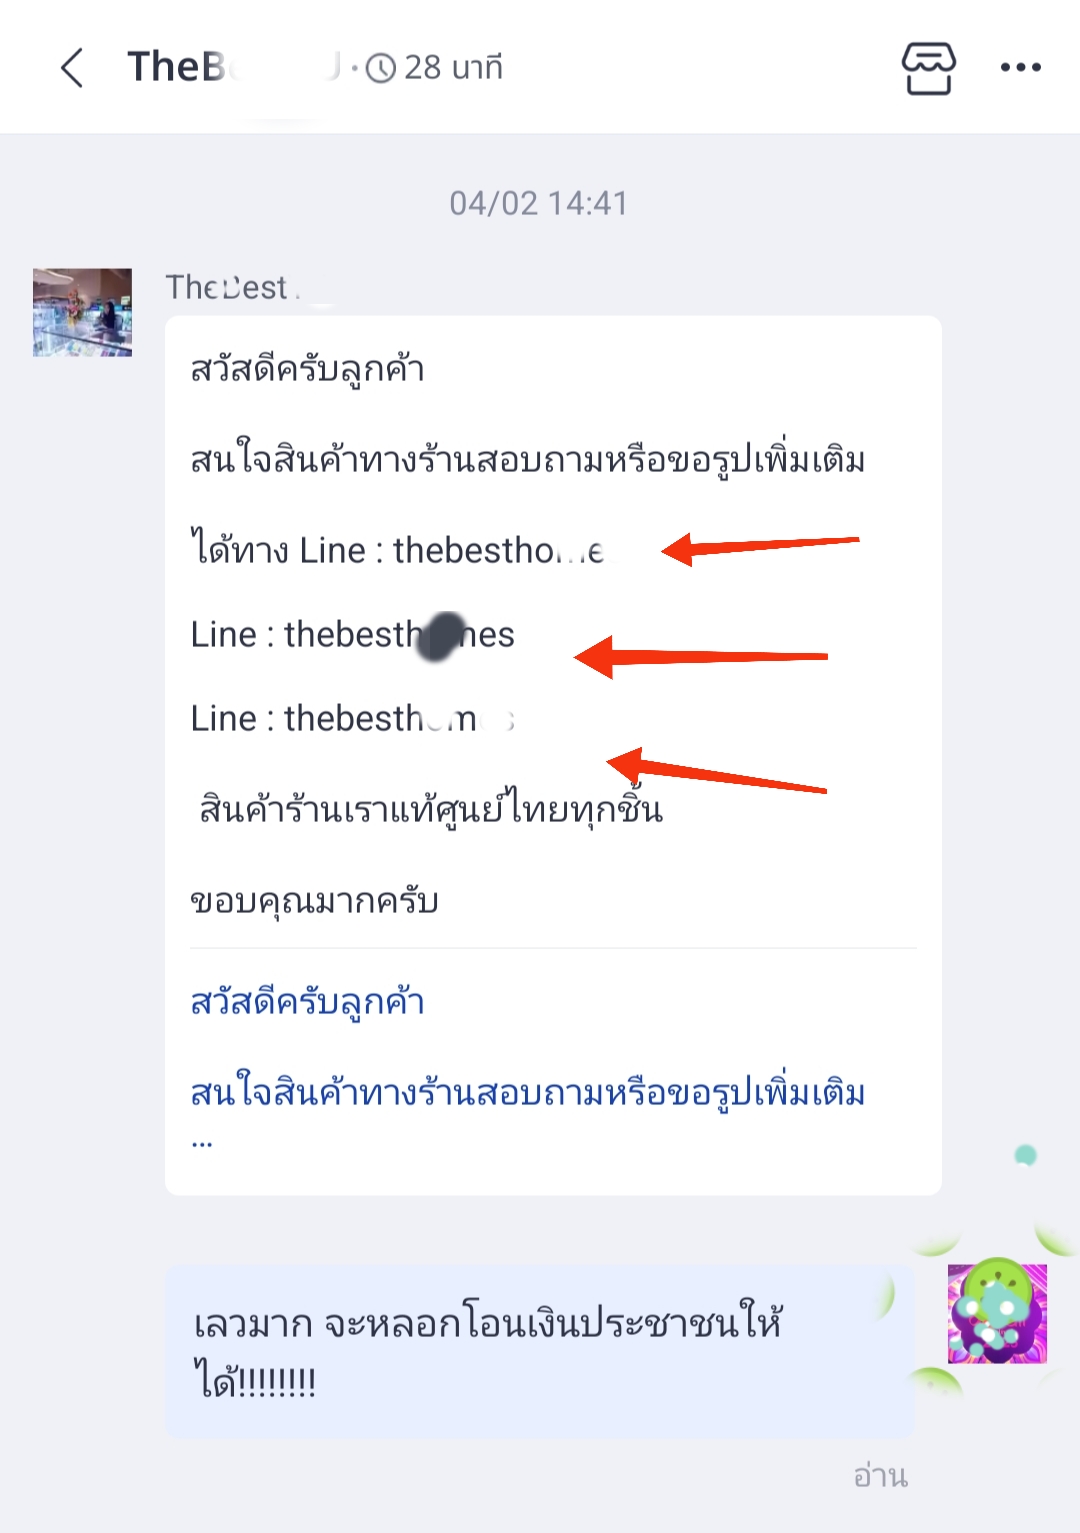
Task: Tap the blue สวัสดีครับลูกค้า quick reply
Action: click(308, 1001)
